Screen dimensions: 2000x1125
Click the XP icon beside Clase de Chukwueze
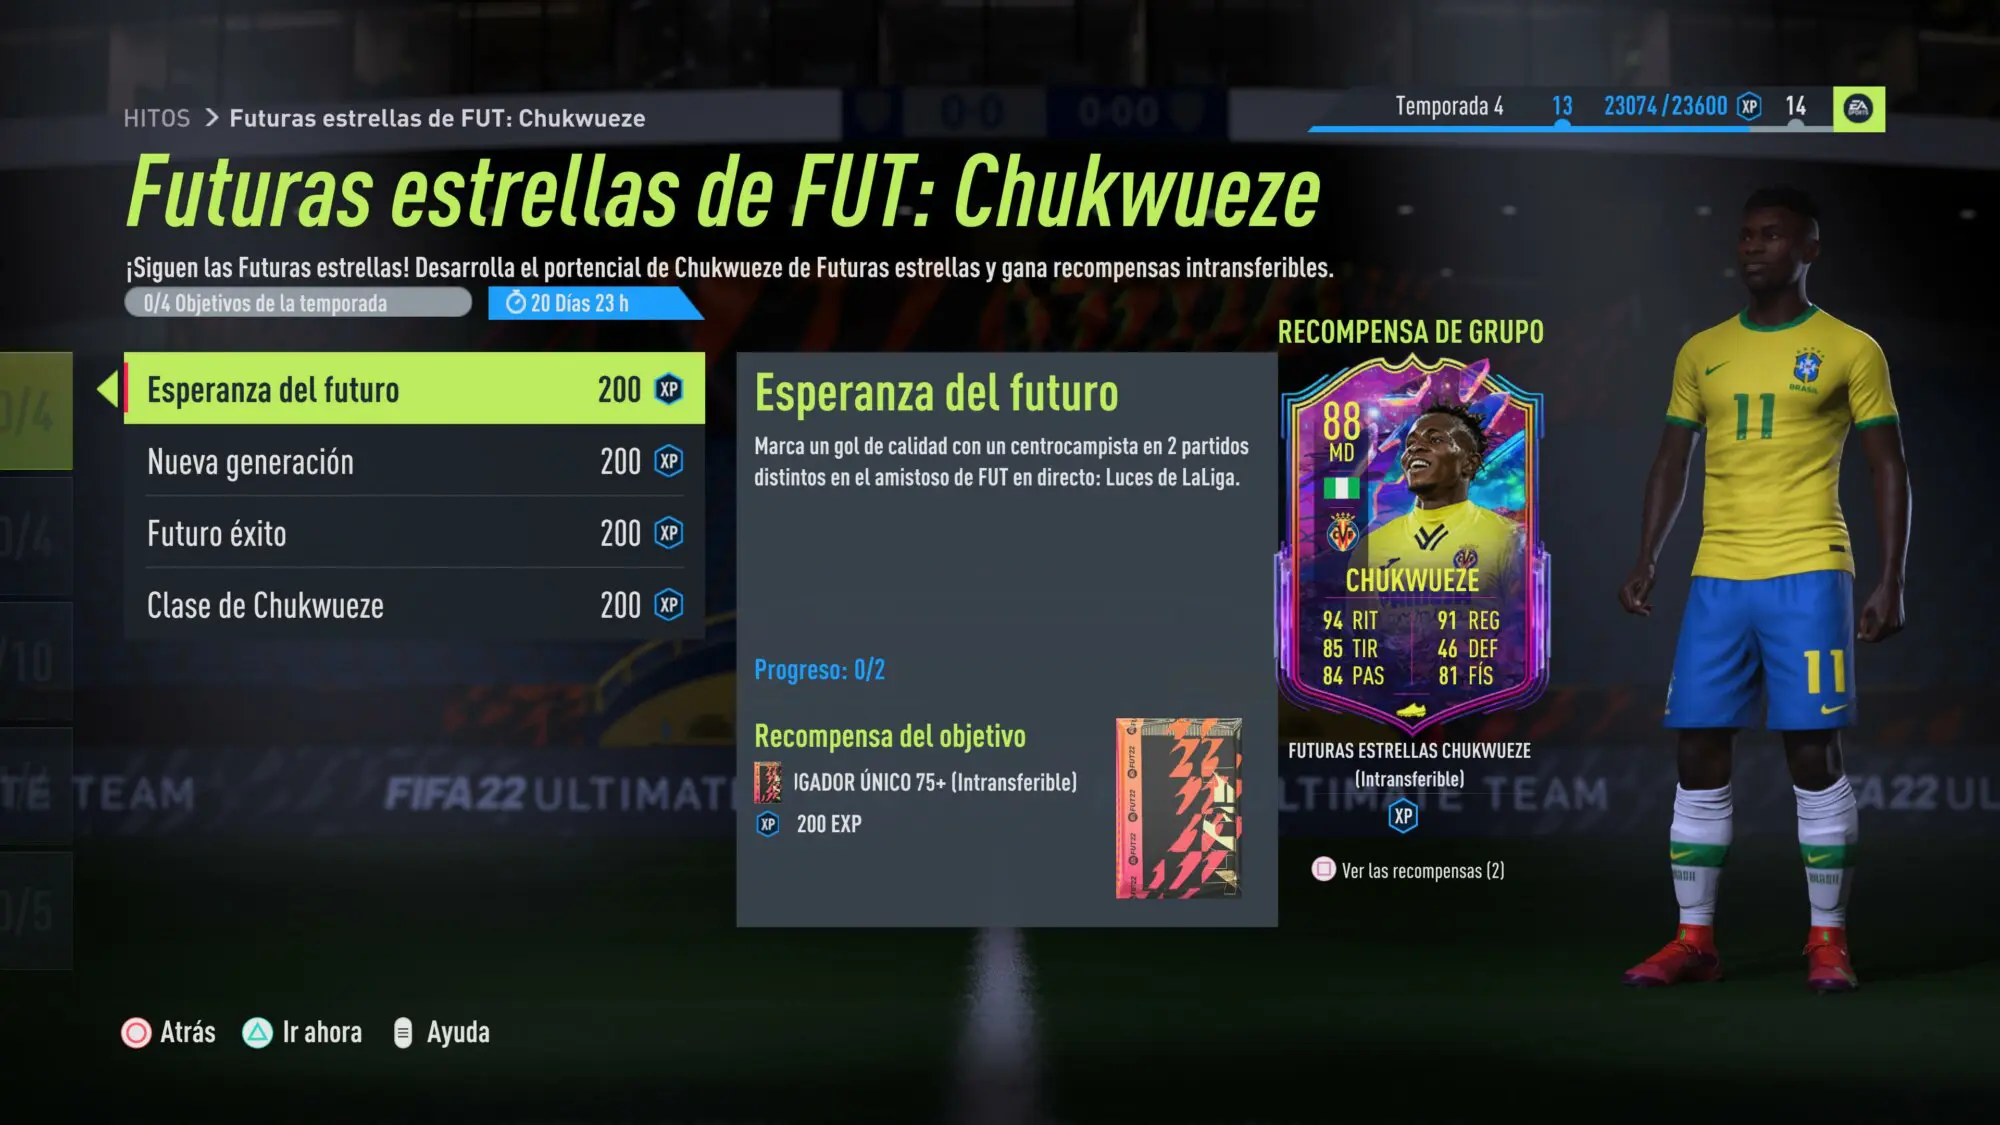pyautogui.click(x=669, y=605)
